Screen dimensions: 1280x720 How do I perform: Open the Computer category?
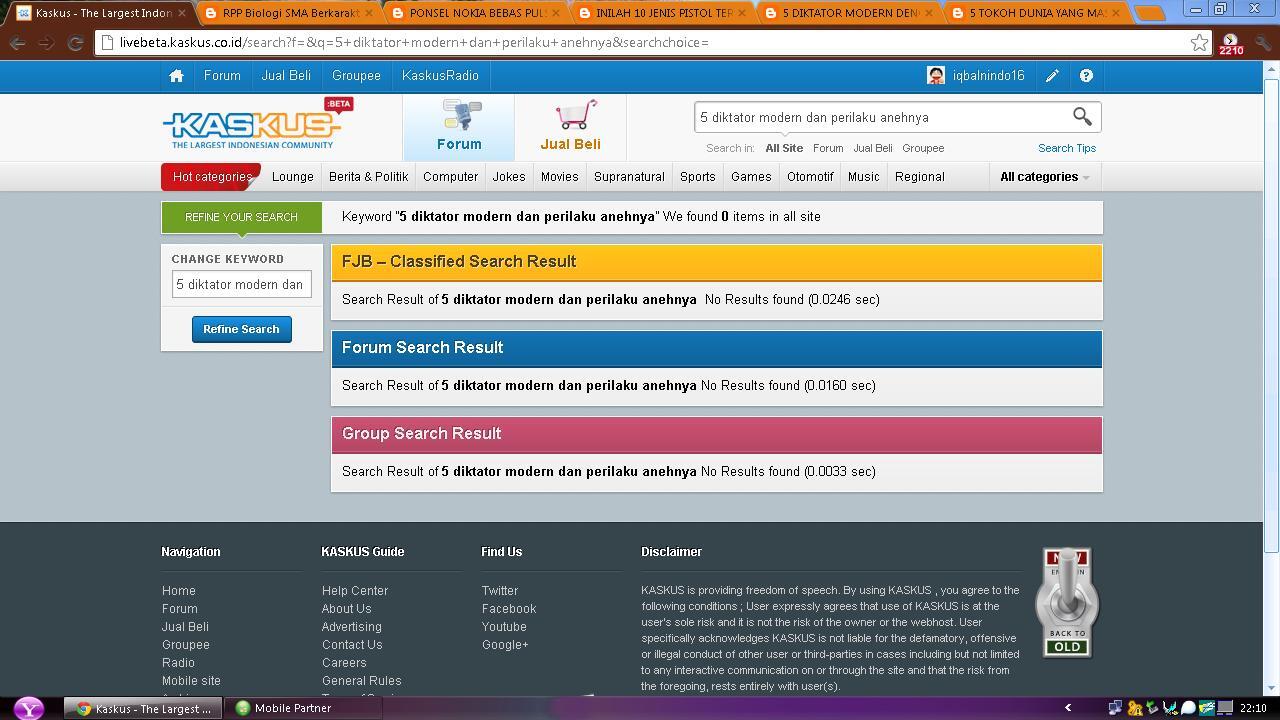point(450,177)
